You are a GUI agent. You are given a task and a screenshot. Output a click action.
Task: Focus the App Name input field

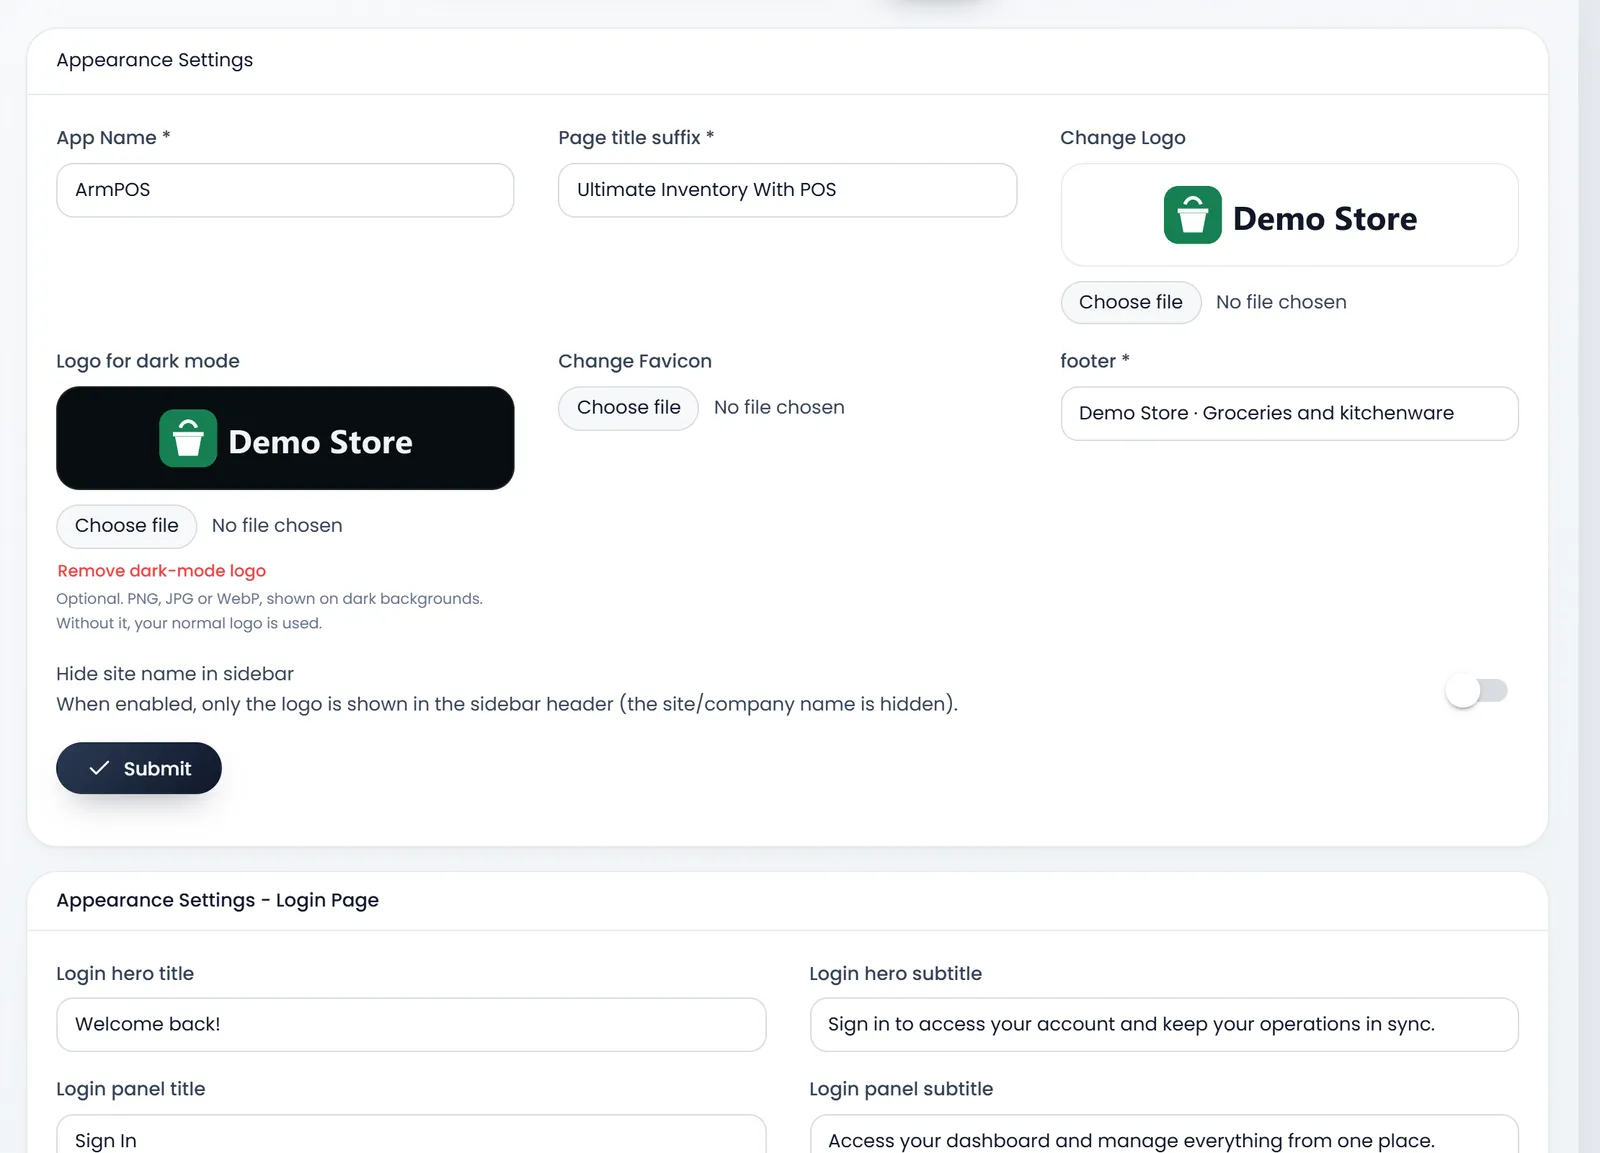pos(285,190)
